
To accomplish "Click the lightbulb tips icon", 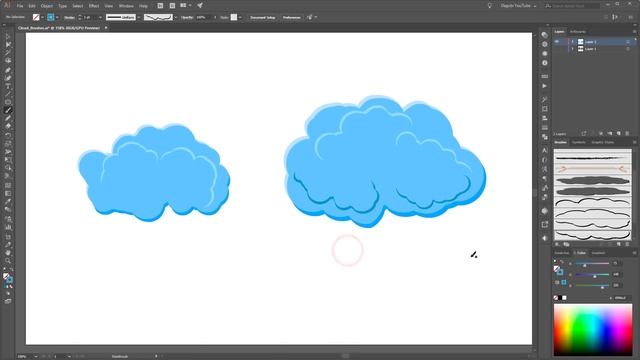I will 489,6.
